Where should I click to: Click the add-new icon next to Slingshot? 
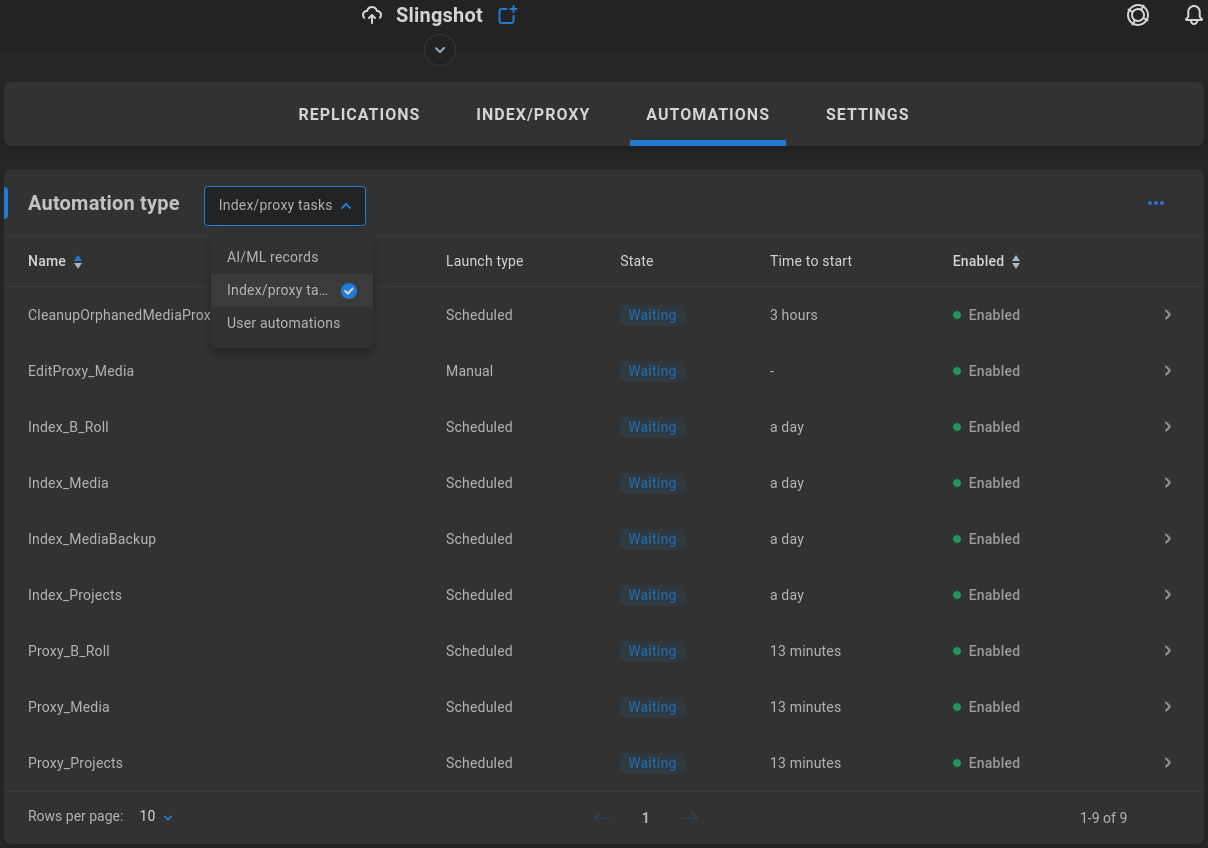click(508, 15)
